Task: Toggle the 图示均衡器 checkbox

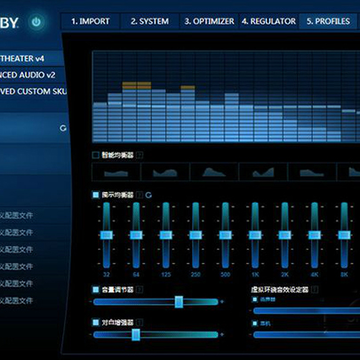Action: tap(96, 195)
